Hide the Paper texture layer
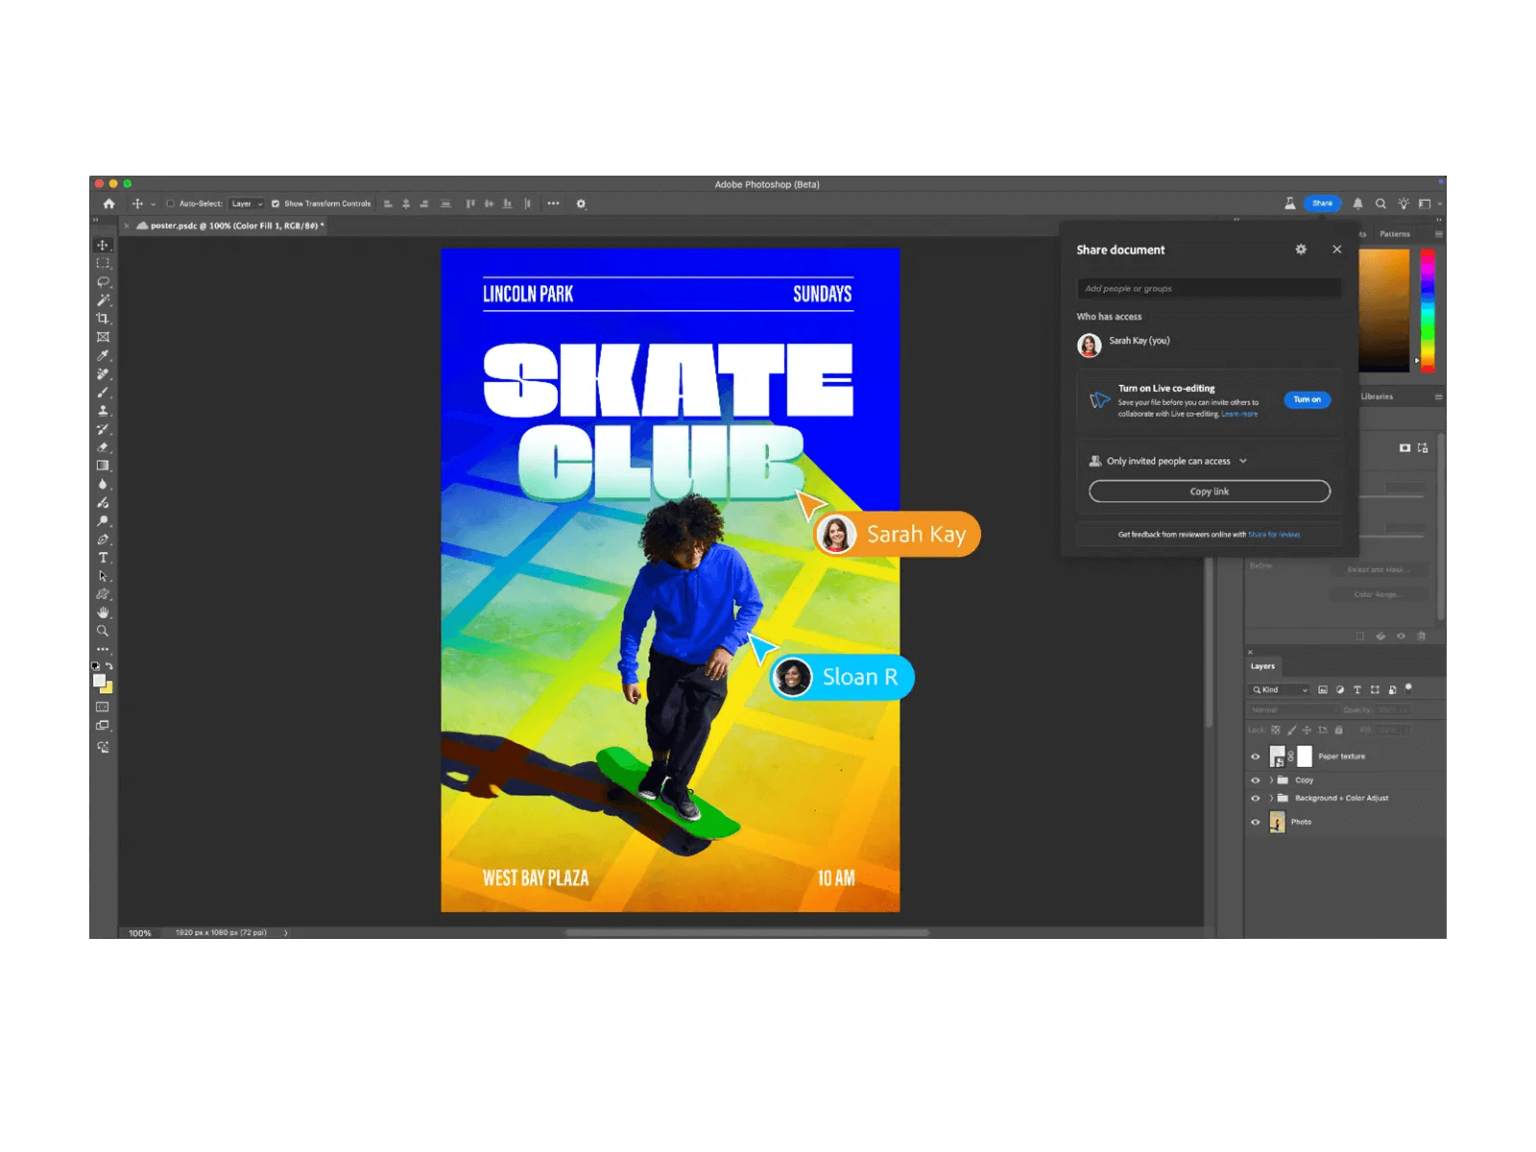This screenshot has height=1152, width=1536. (x=1256, y=757)
